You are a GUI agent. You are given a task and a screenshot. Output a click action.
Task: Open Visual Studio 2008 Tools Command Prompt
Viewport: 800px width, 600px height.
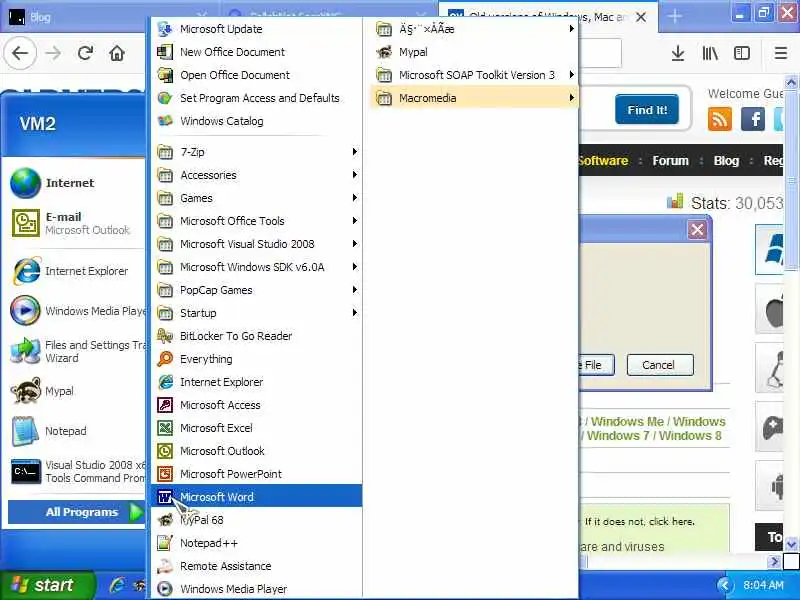[77, 471]
